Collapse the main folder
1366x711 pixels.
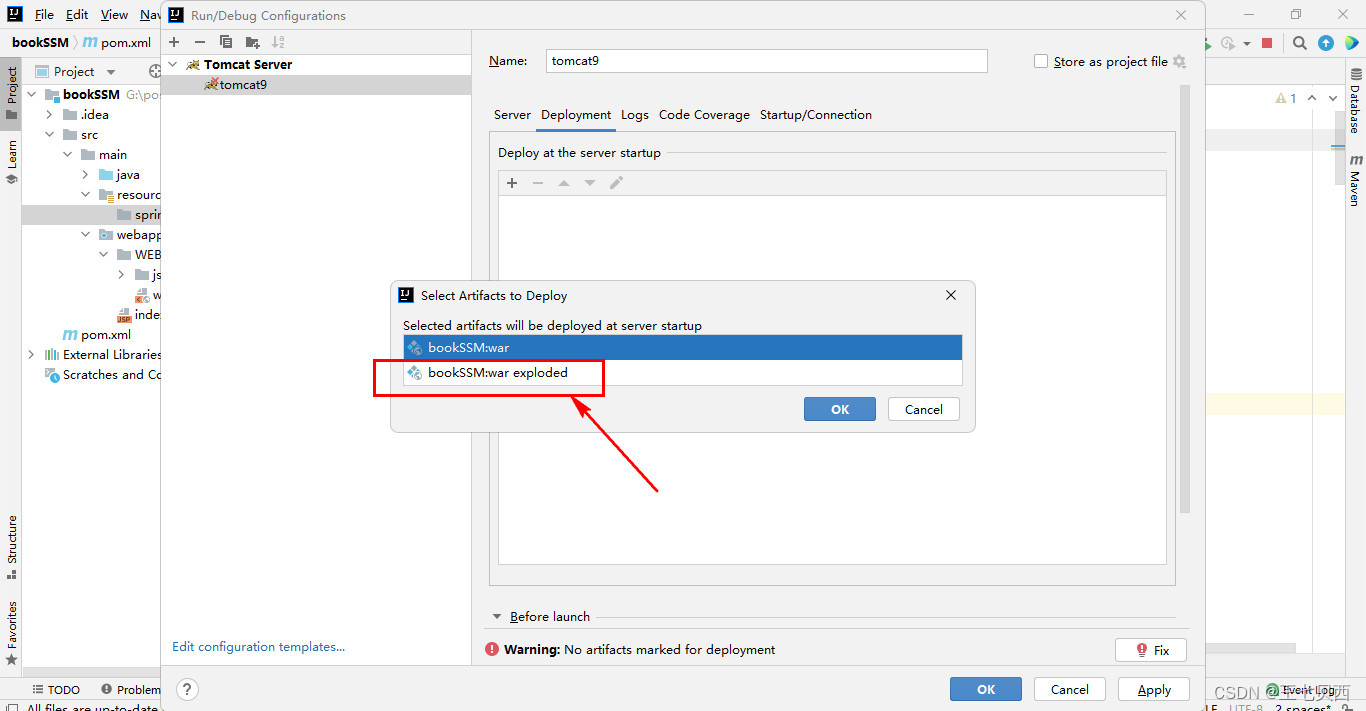(68, 155)
